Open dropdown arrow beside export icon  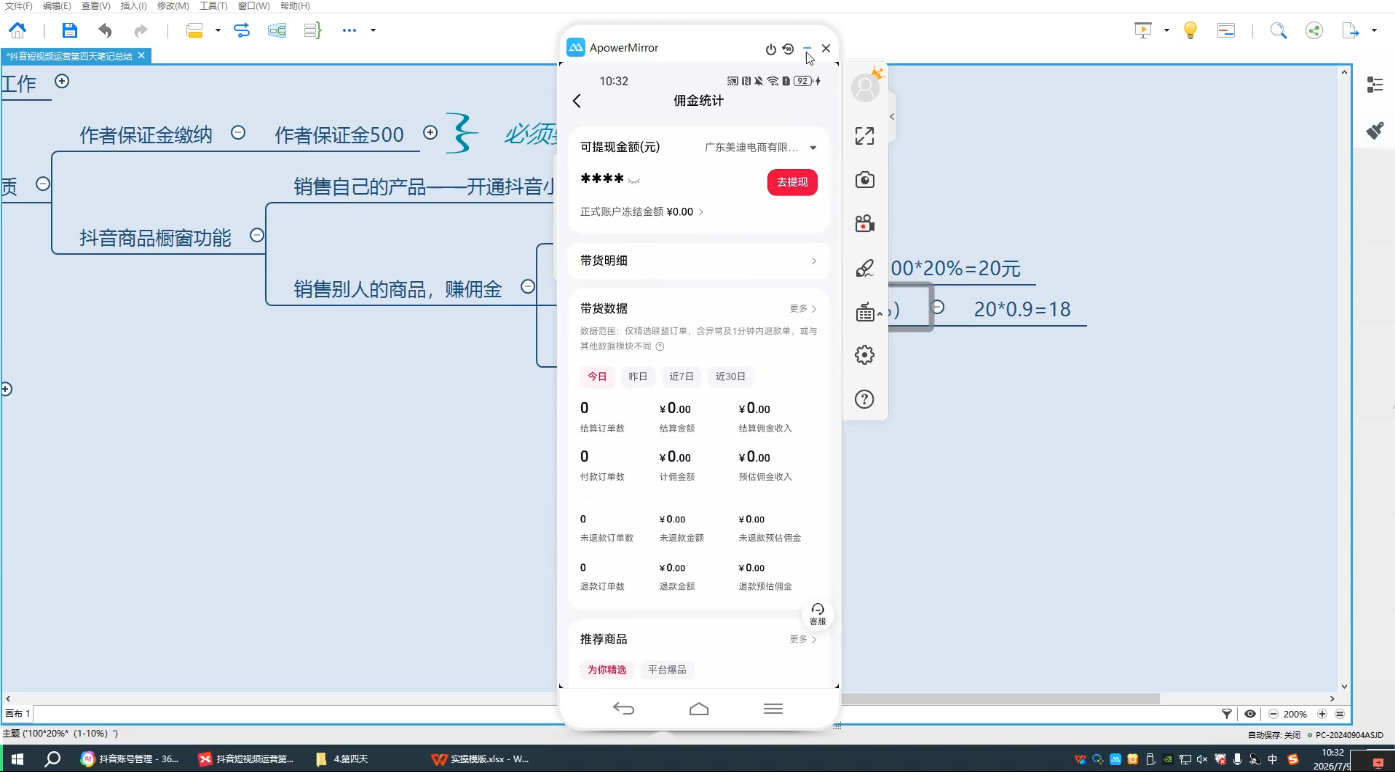point(1375,31)
